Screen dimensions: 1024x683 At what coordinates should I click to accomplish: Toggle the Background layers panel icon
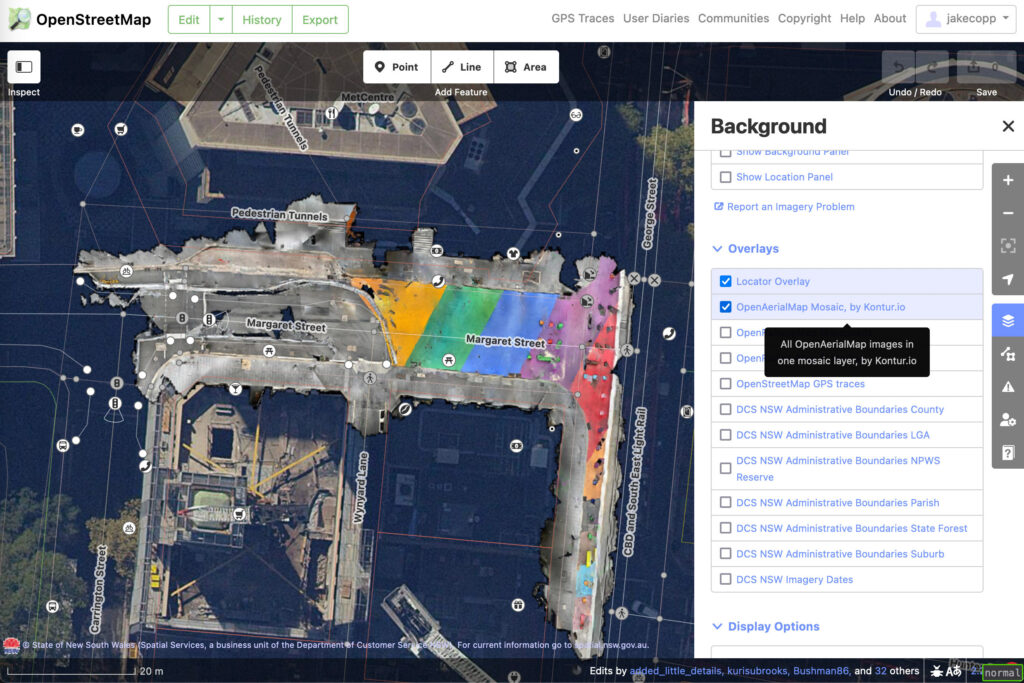point(1008,321)
